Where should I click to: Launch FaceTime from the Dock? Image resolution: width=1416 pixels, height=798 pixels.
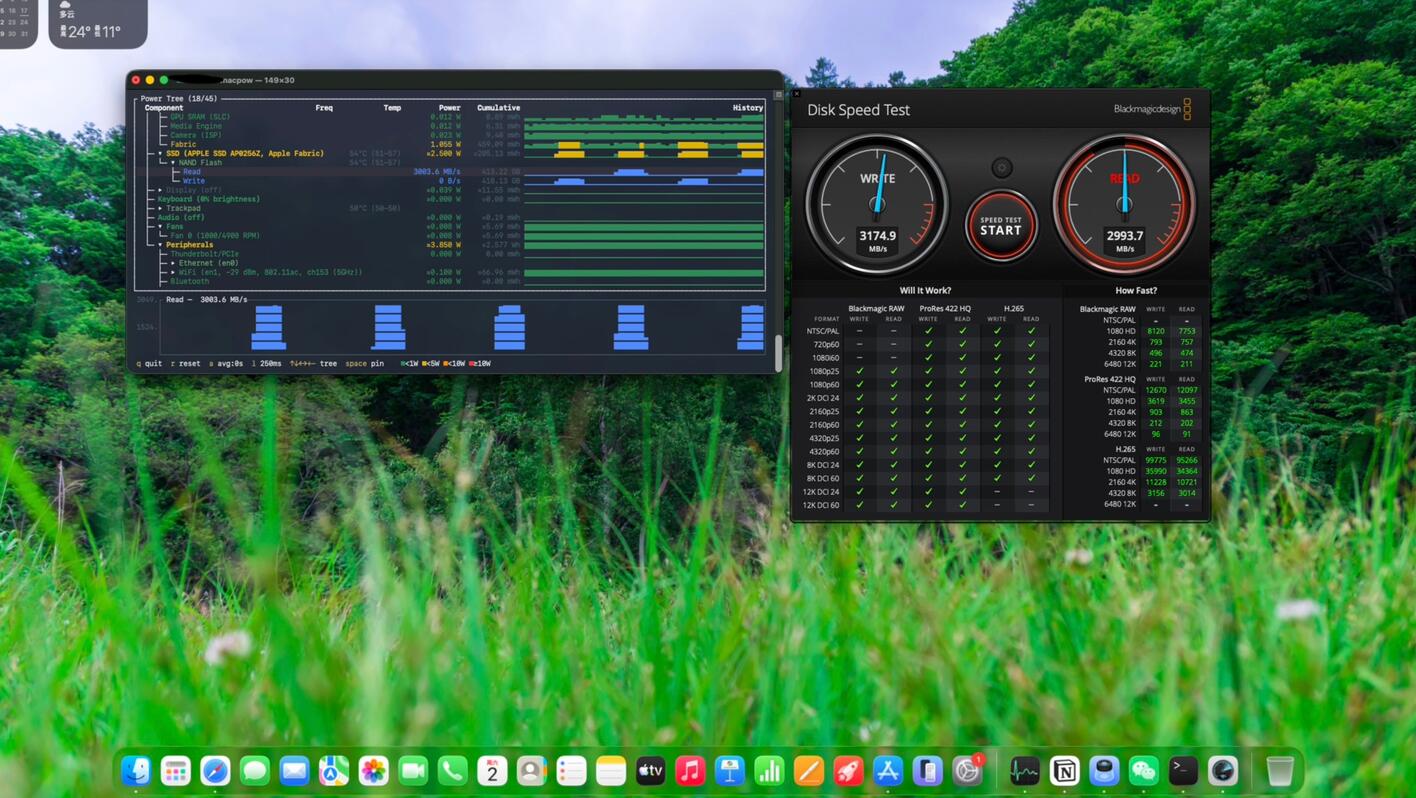coord(413,771)
